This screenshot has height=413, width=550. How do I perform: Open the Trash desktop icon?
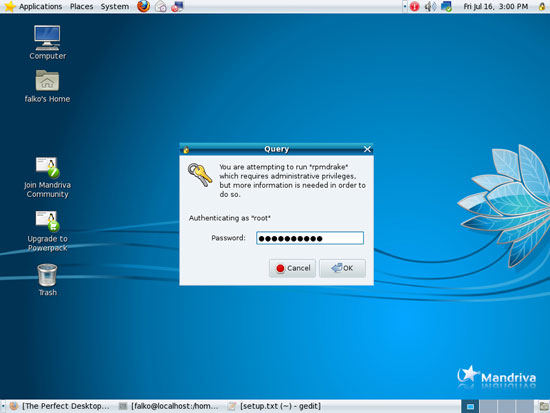(x=47, y=280)
